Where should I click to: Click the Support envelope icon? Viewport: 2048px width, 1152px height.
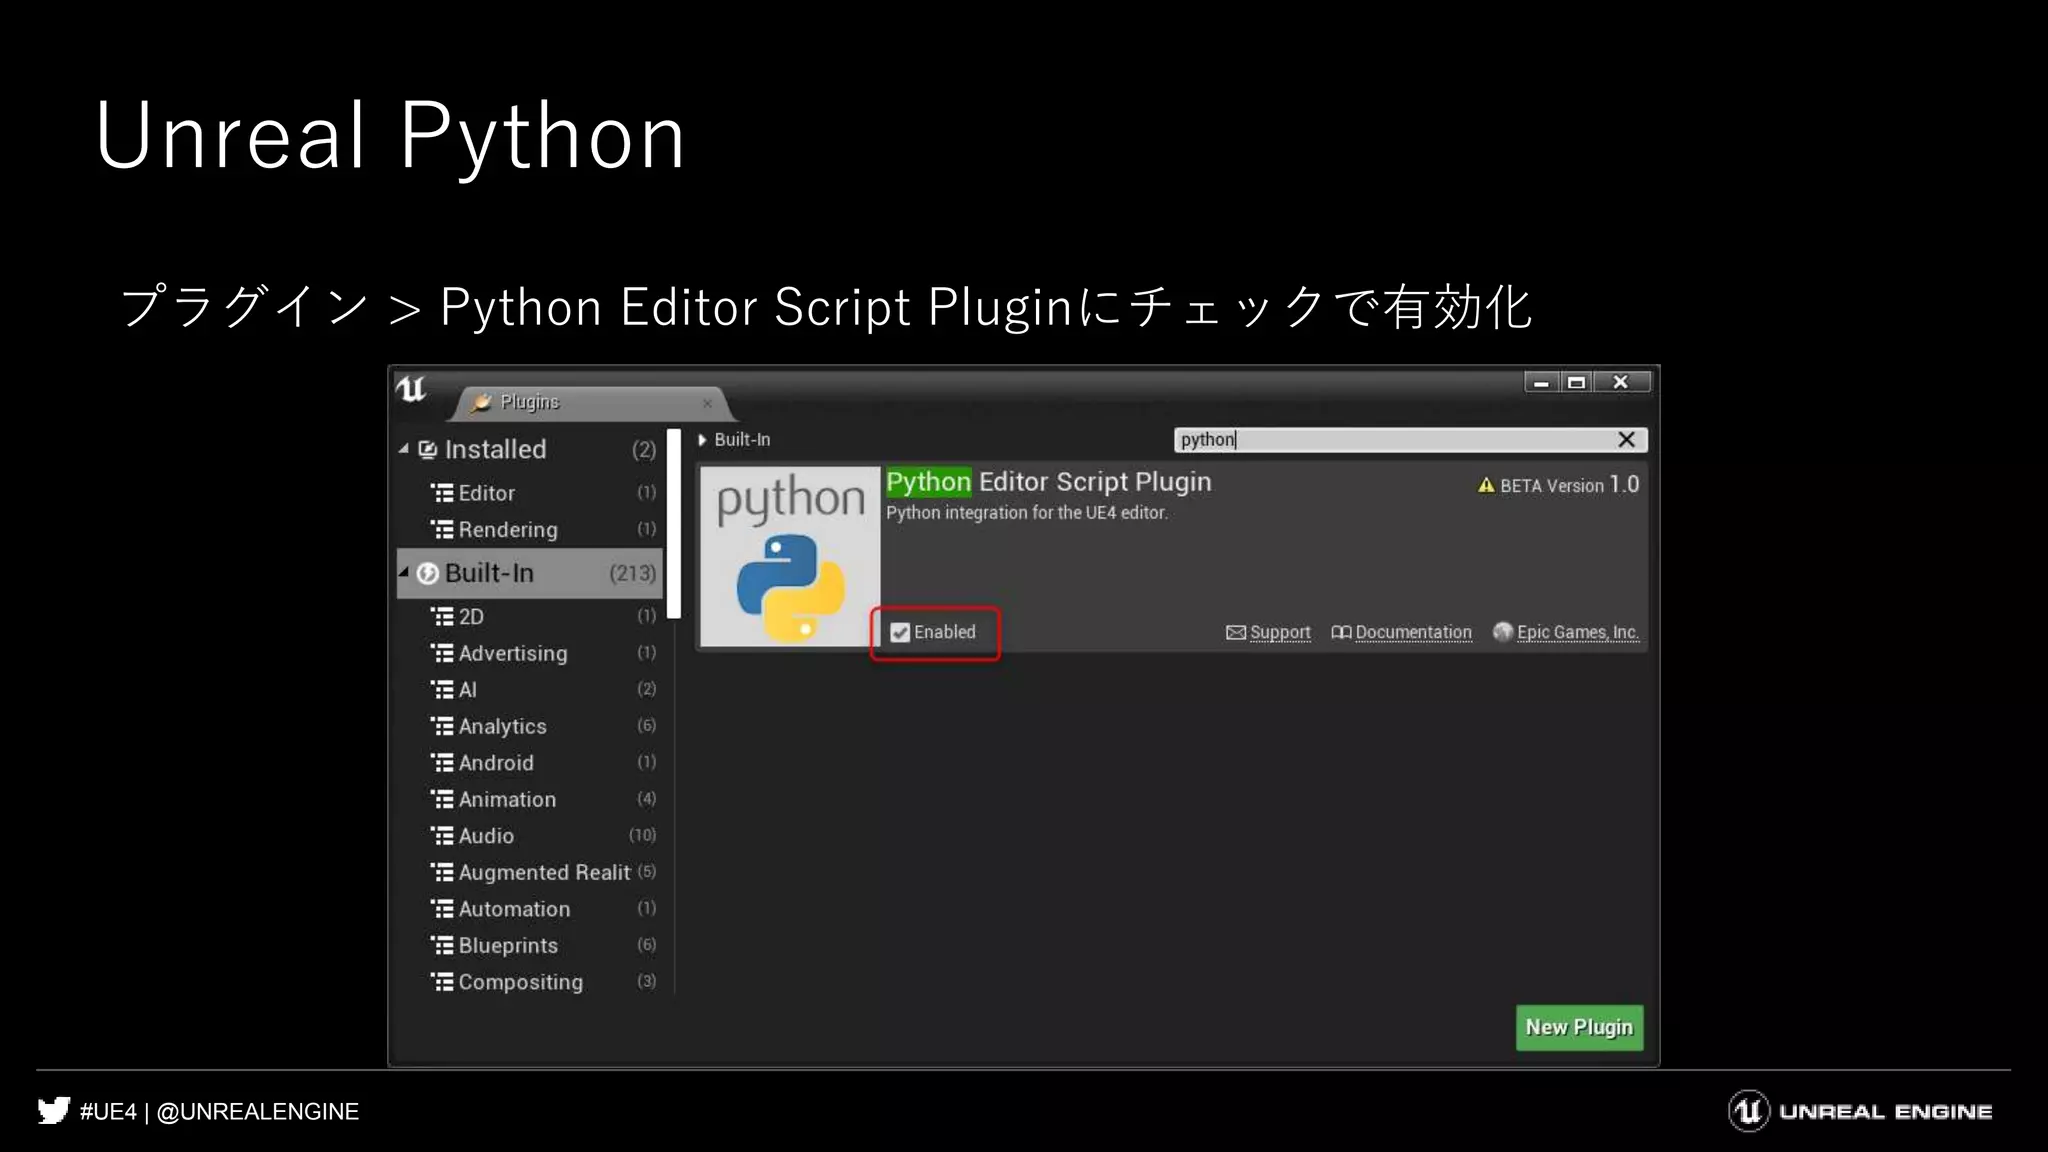(x=1236, y=632)
